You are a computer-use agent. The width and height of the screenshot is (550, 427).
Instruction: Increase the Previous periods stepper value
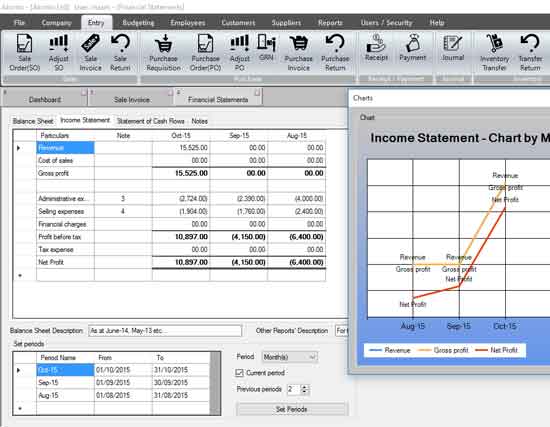304,387
